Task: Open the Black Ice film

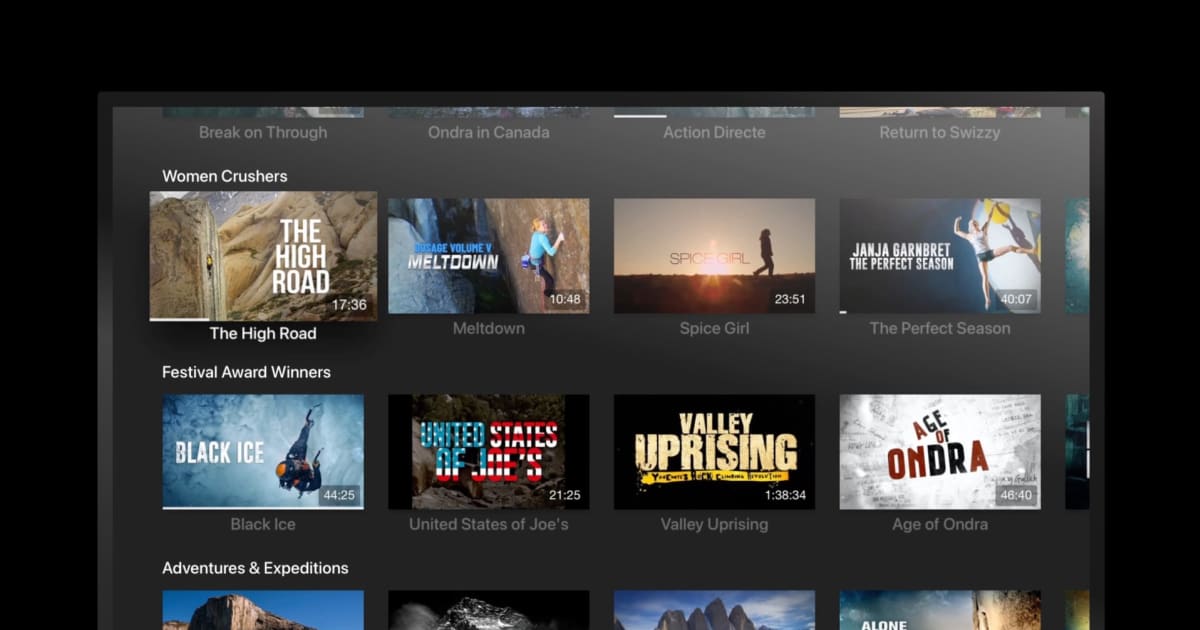Action: [262, 452]
